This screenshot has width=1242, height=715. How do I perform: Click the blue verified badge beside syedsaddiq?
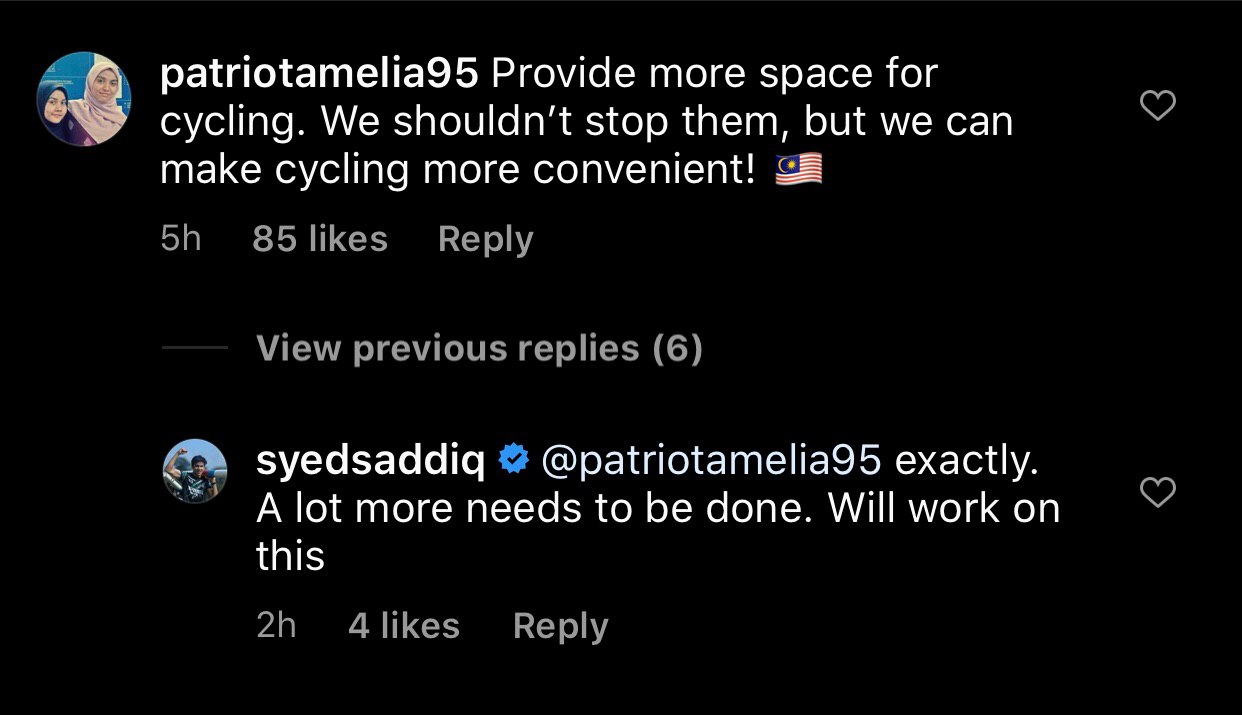pyautogui.click(x=513, y=460)
